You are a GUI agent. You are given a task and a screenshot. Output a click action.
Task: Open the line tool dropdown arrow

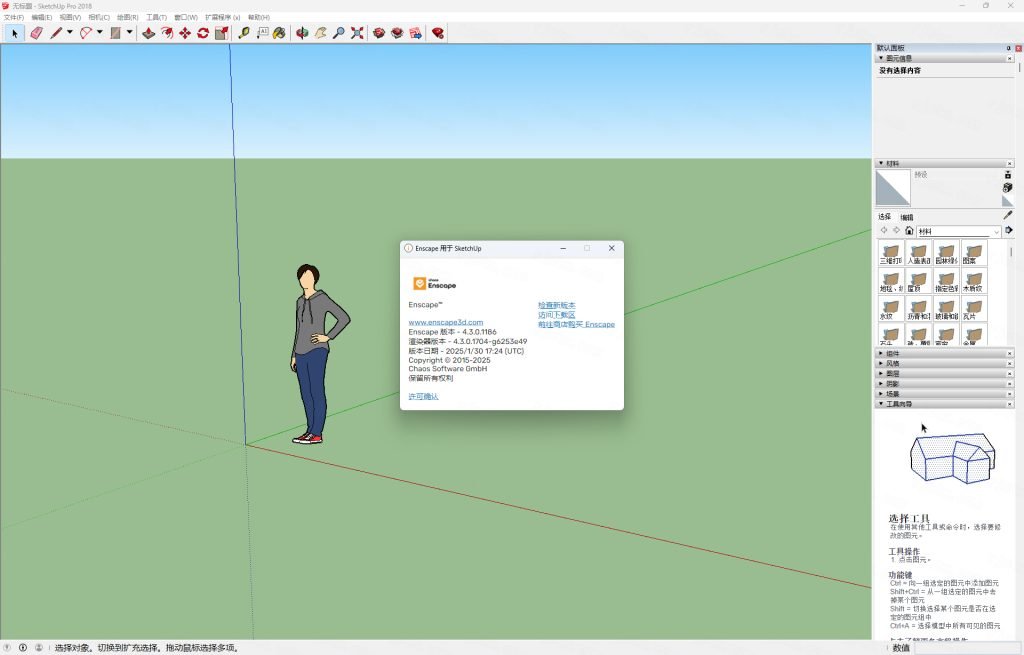click(70, 32)
